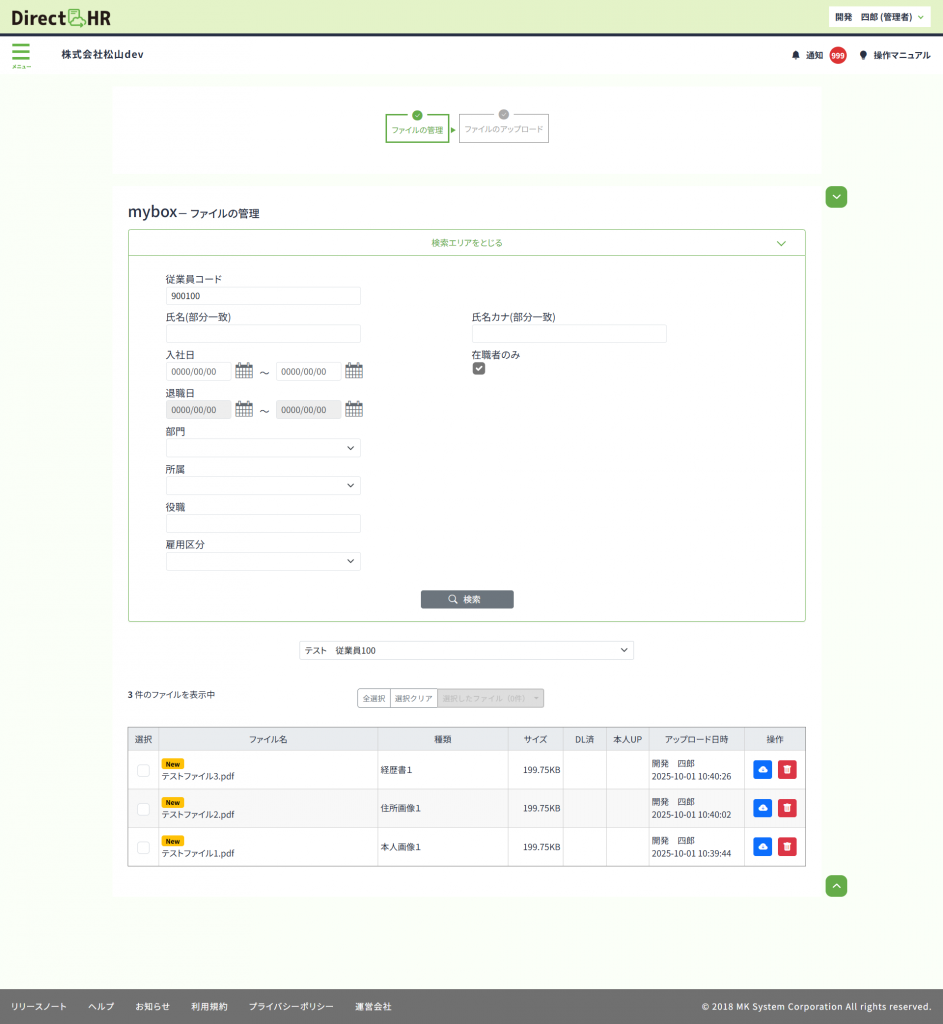The width and height of the screenshot is (943, 1024).
Task: Open the hamburger menu icon
Action: point(21,53)
